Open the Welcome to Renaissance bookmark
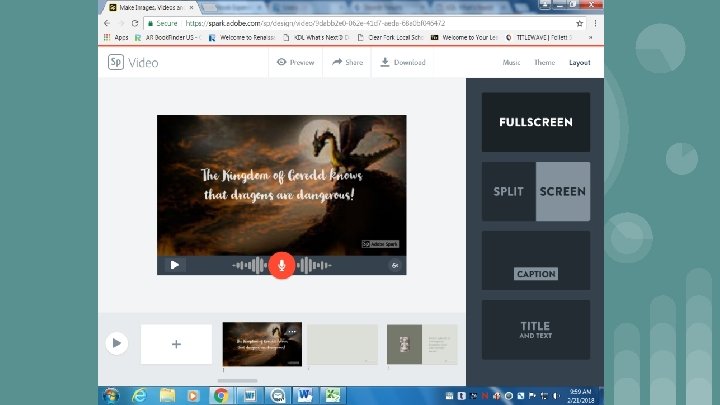This screenshot has height=405, width=720. tap(242, 37)
